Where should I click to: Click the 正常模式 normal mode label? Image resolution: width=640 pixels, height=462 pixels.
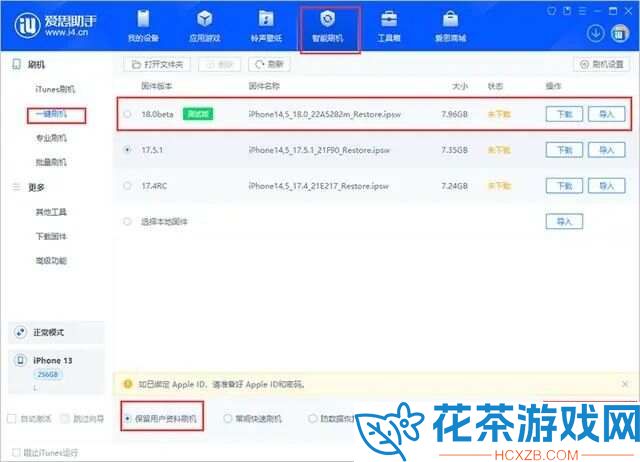click(x=49, y=332)
